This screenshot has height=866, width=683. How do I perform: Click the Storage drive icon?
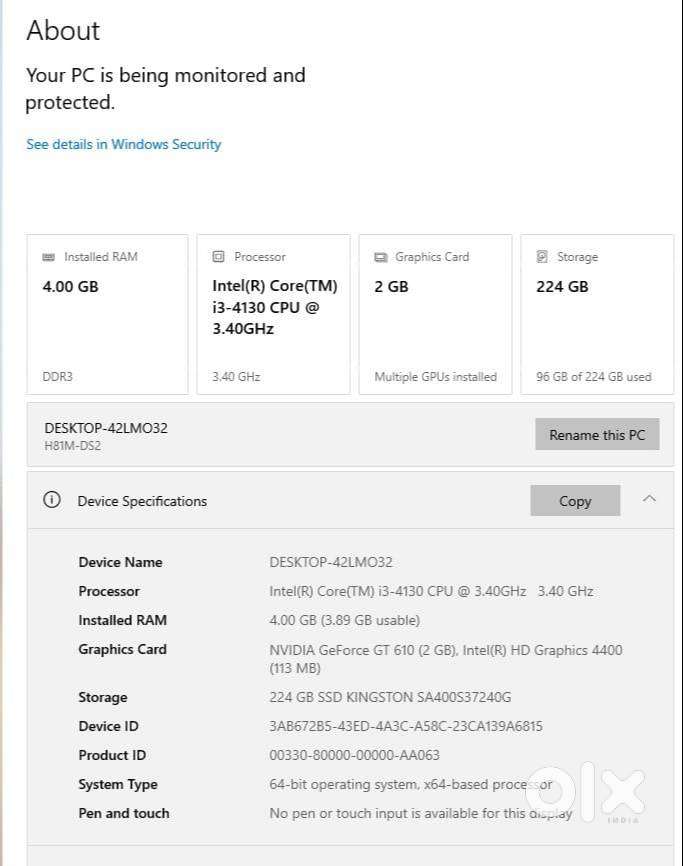pos(542,257)
